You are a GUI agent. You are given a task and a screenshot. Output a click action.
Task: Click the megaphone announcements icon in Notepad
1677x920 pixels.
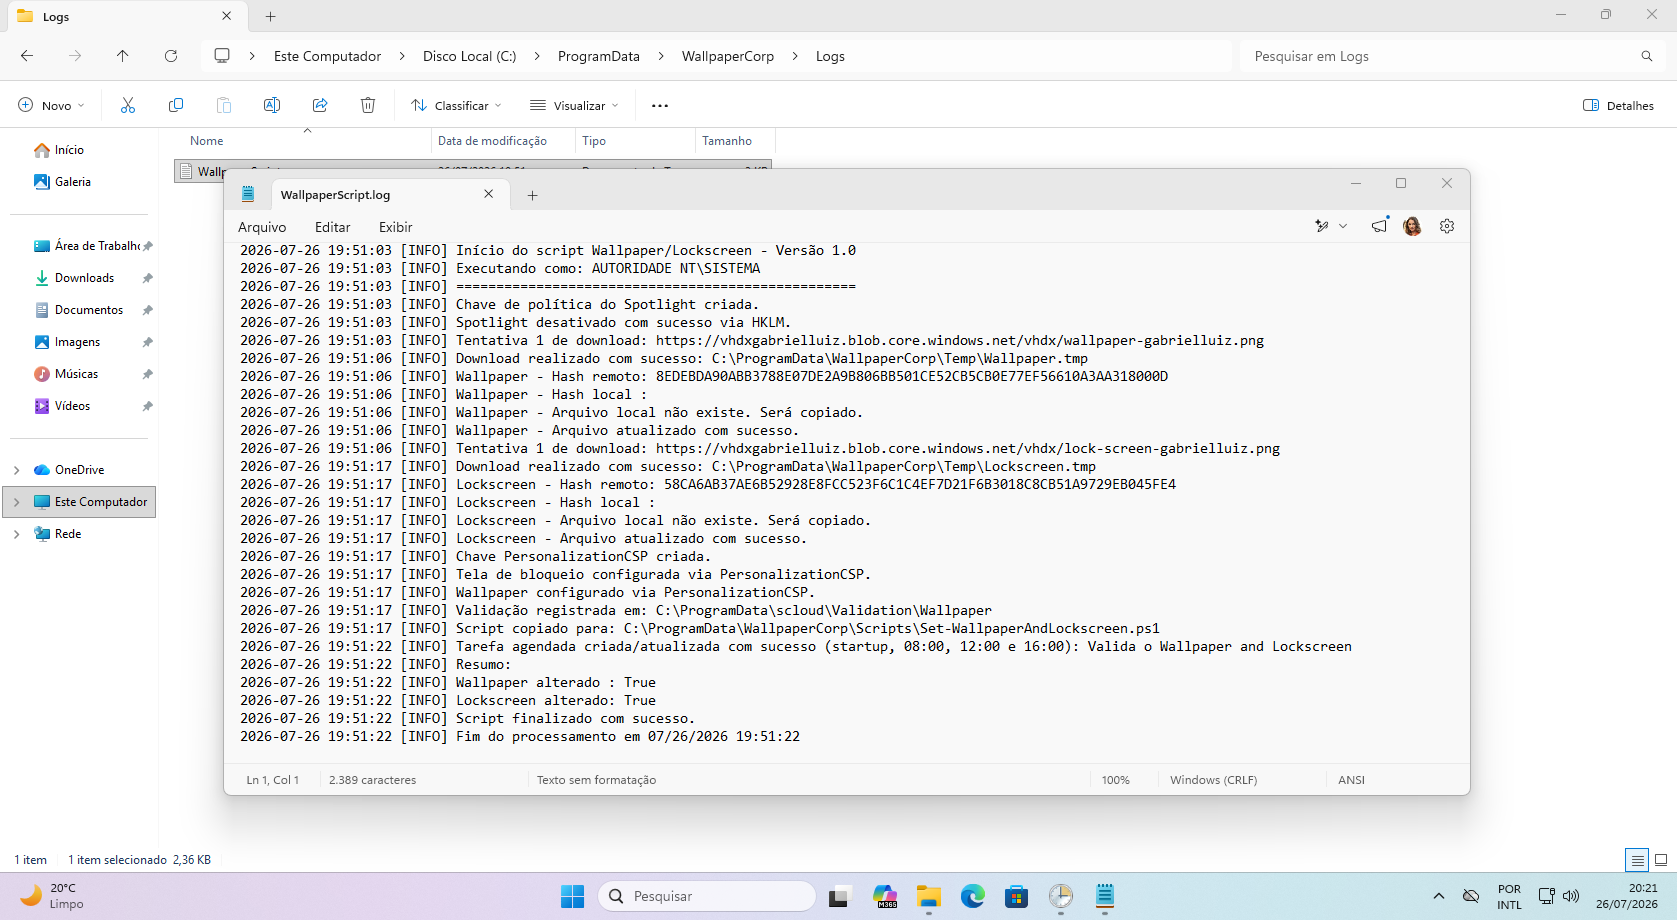1380,226
